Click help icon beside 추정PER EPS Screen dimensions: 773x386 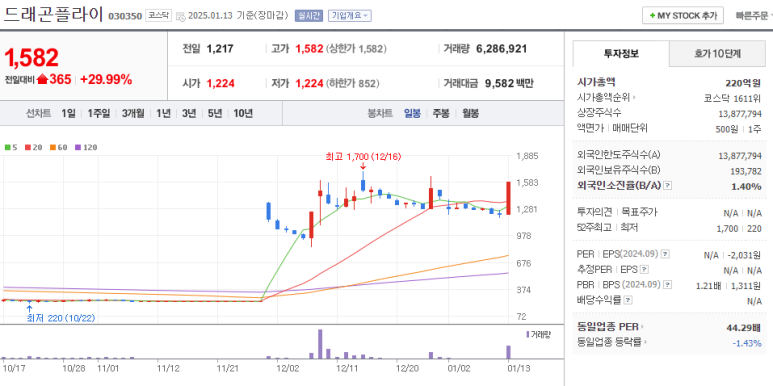click(644, 270)
